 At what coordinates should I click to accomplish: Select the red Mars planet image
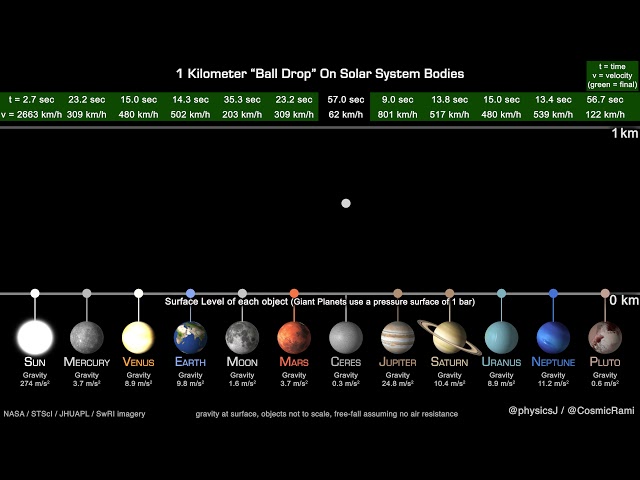pyautogui.click(x=294, y=338)
